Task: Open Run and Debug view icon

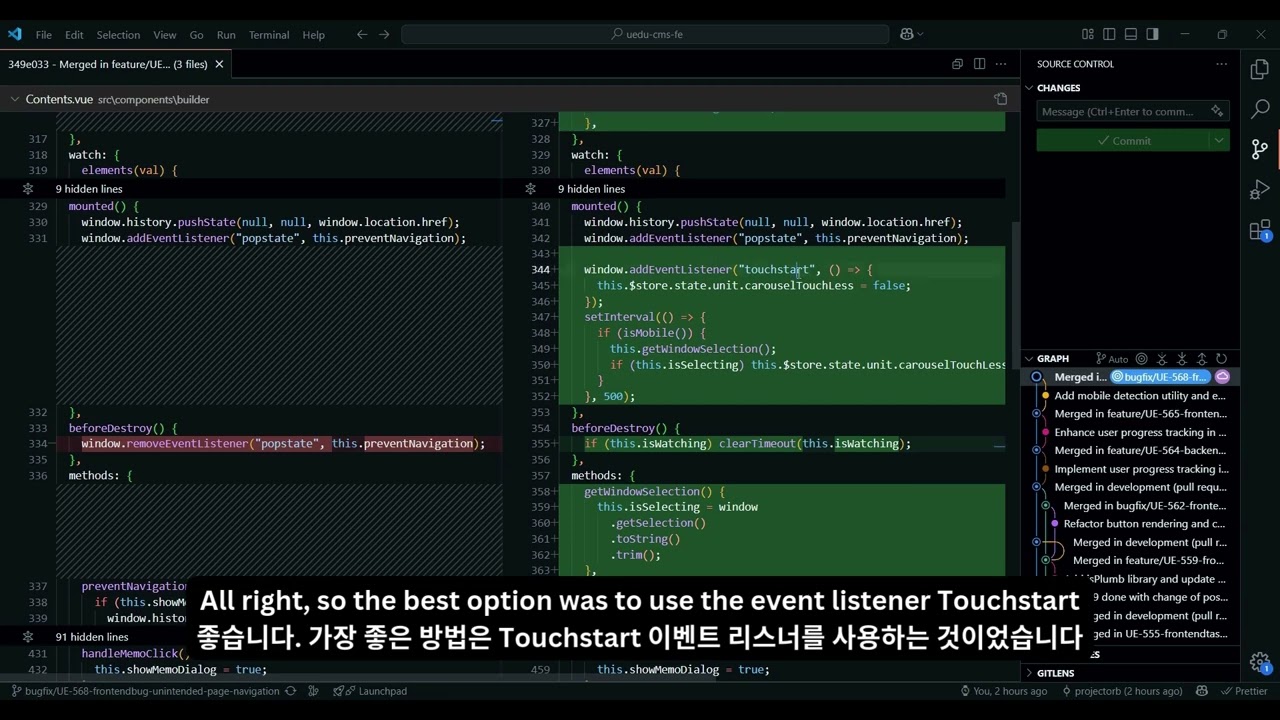Action: [1260, 189]
